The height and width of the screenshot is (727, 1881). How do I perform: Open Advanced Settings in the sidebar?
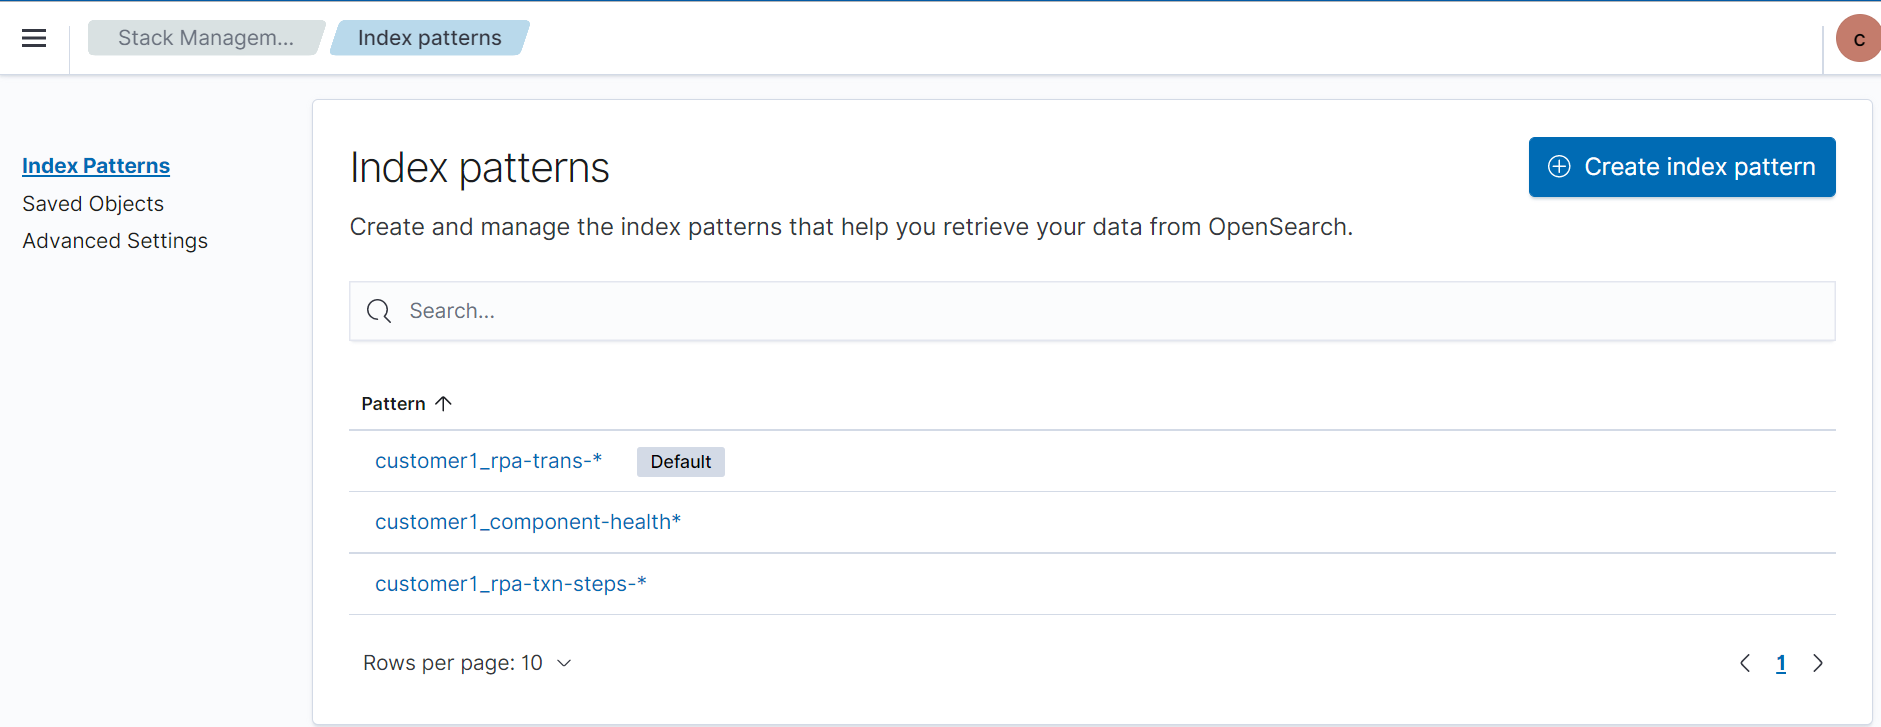(115, 241)
